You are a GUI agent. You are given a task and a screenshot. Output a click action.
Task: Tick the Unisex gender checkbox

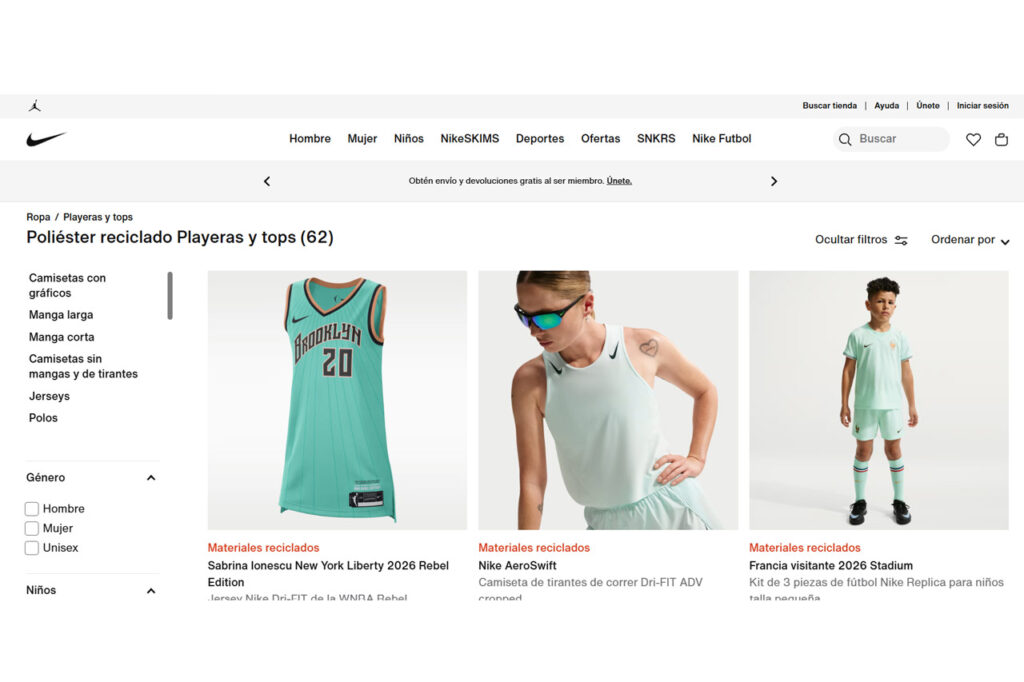tap(31, 547)
